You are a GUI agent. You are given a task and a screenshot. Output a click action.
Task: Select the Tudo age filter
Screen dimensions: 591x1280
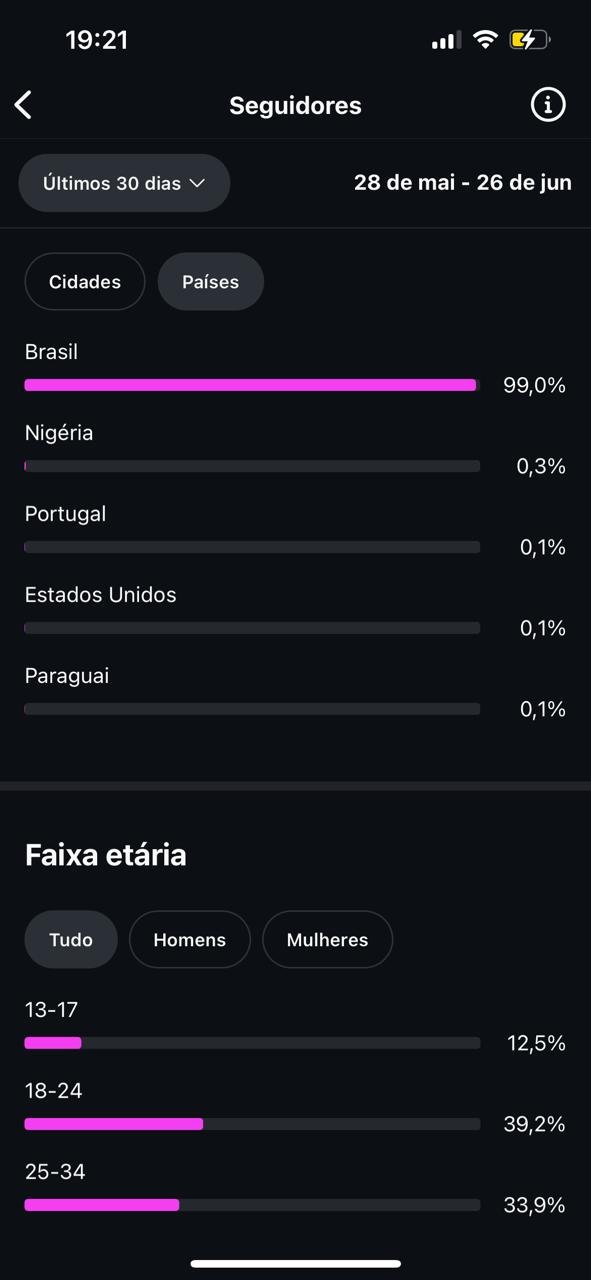[x=71, y=940]
